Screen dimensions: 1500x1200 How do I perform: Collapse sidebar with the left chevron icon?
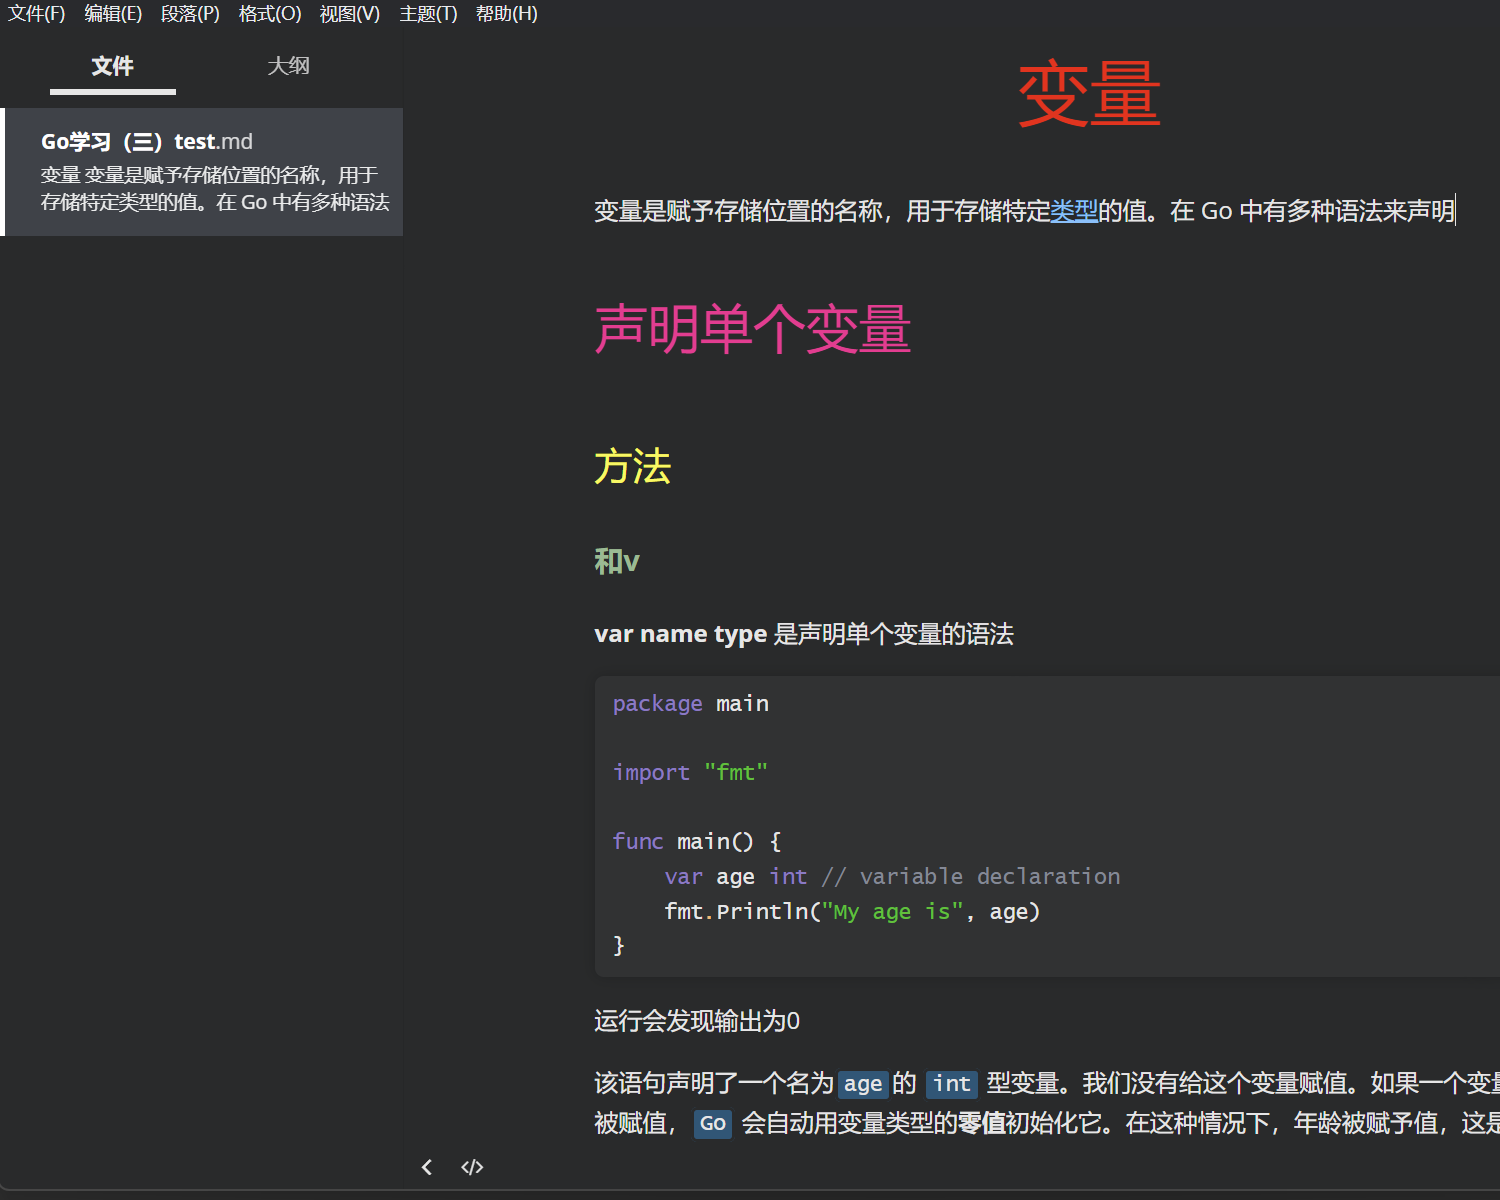pyautogui.click(x=427, y=1167)
